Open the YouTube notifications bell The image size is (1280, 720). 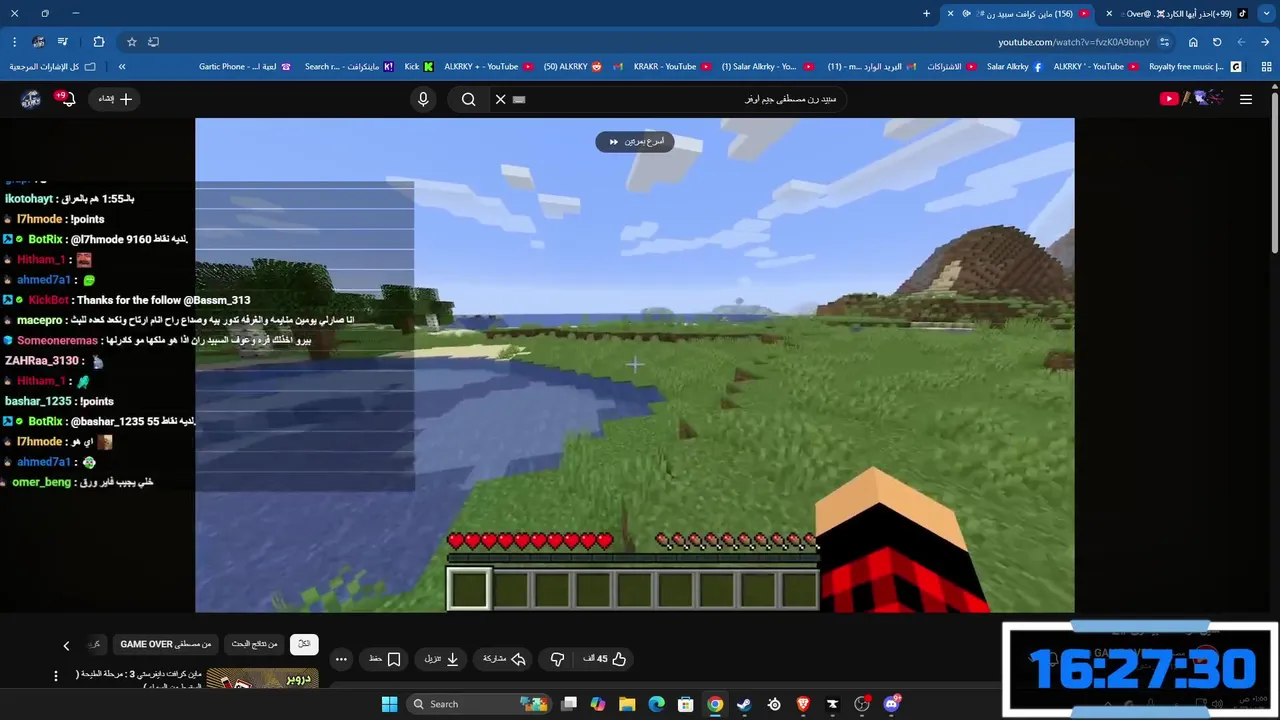[x=68, y=99]
